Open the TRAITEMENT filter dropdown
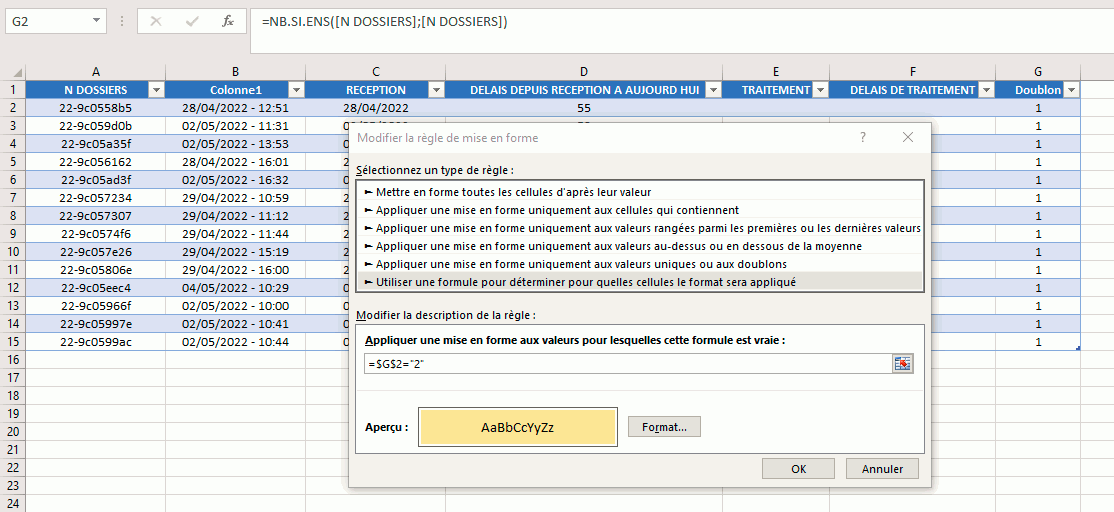The image size is (1114, 512). (820, 90)
